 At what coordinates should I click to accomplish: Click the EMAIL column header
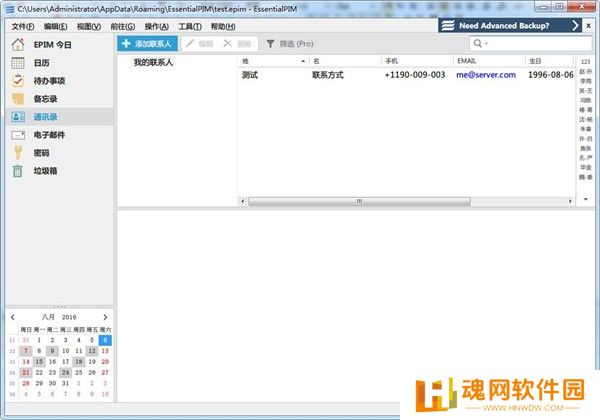point(489,61)
